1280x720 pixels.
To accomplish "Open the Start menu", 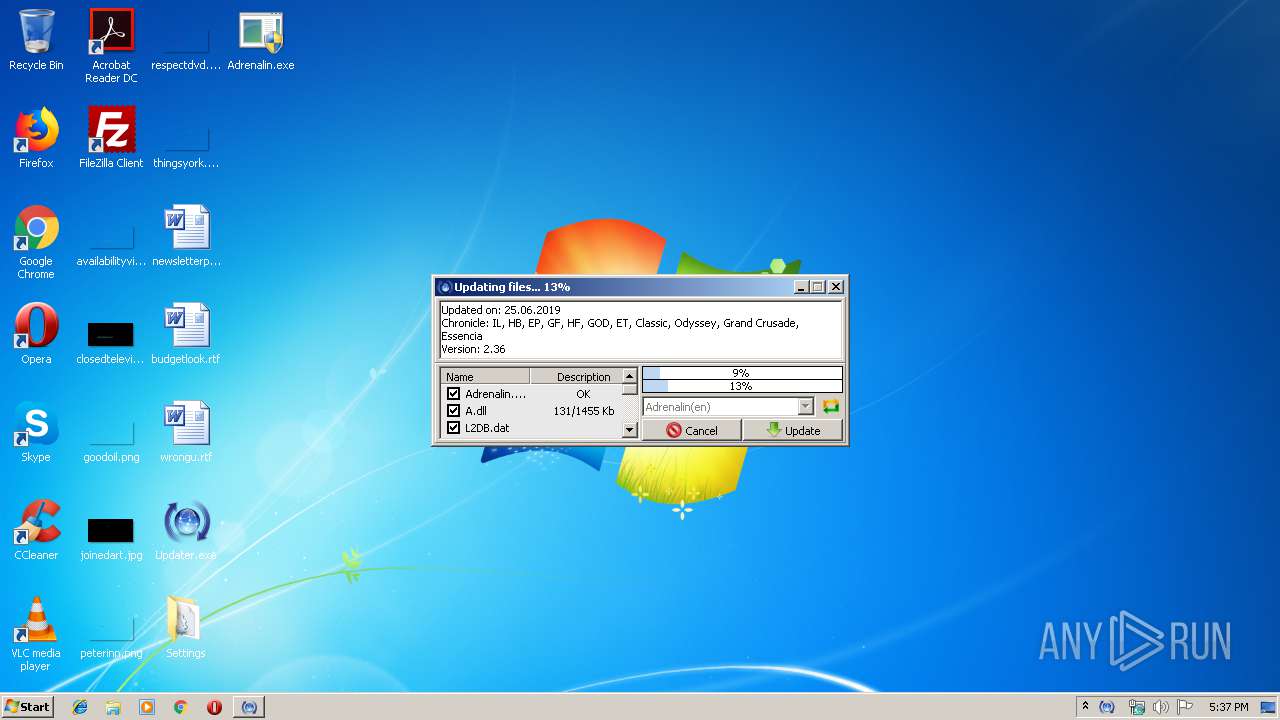I will (28, 706).
